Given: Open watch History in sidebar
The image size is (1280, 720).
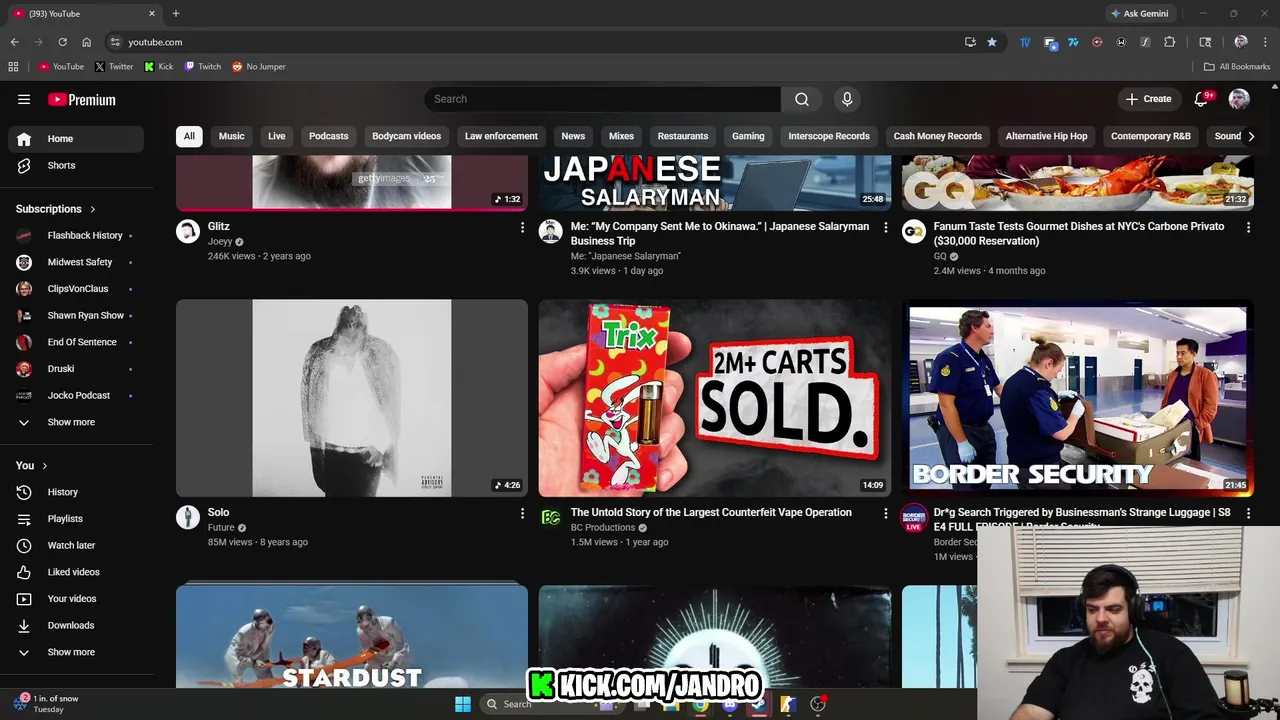Looking at the screenshot, I should pyautogui.click(x=76, y=492).
